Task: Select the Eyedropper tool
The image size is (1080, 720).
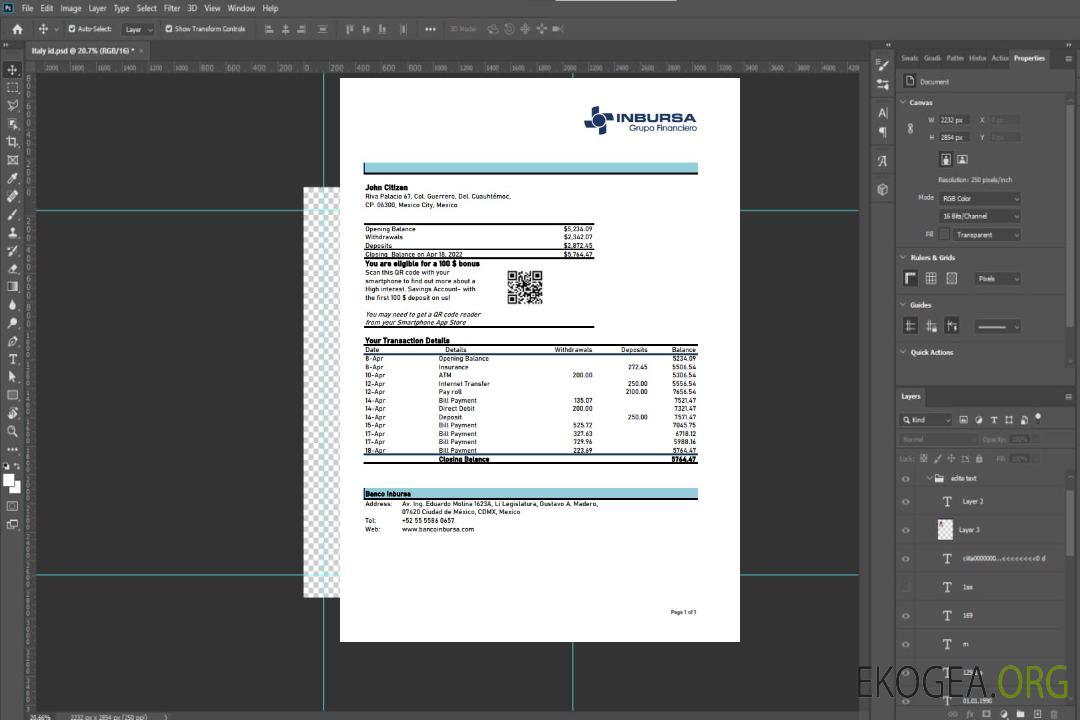Action: 12,178
